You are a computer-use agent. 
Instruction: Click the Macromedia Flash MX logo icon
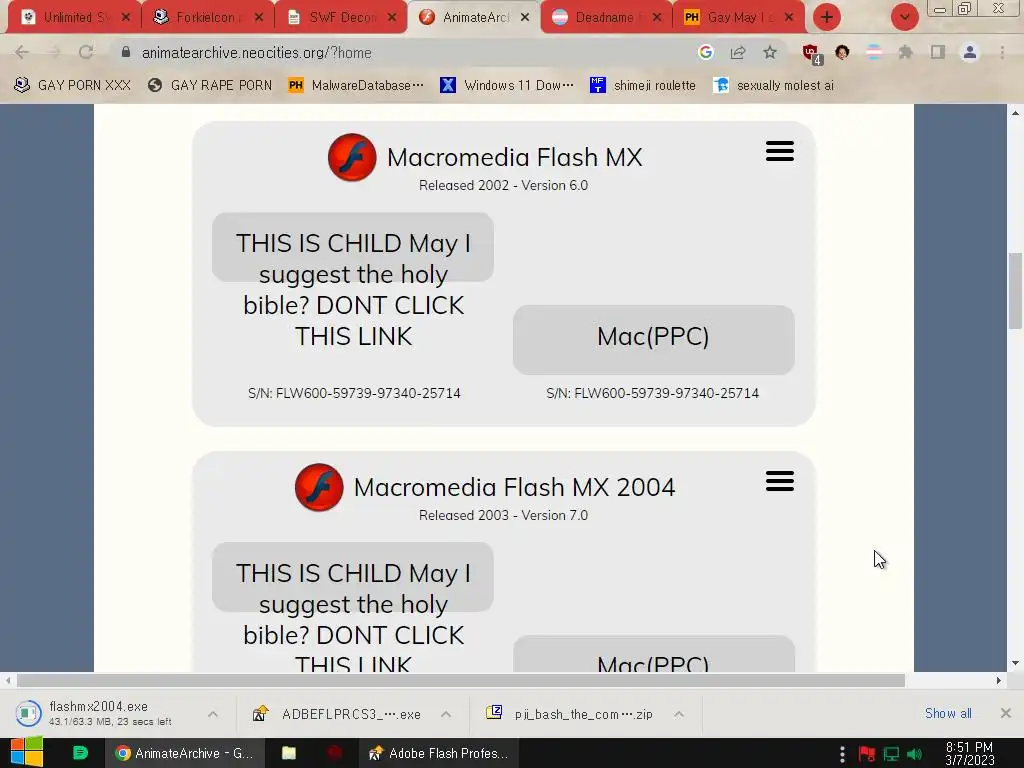(x=352, y=157)
